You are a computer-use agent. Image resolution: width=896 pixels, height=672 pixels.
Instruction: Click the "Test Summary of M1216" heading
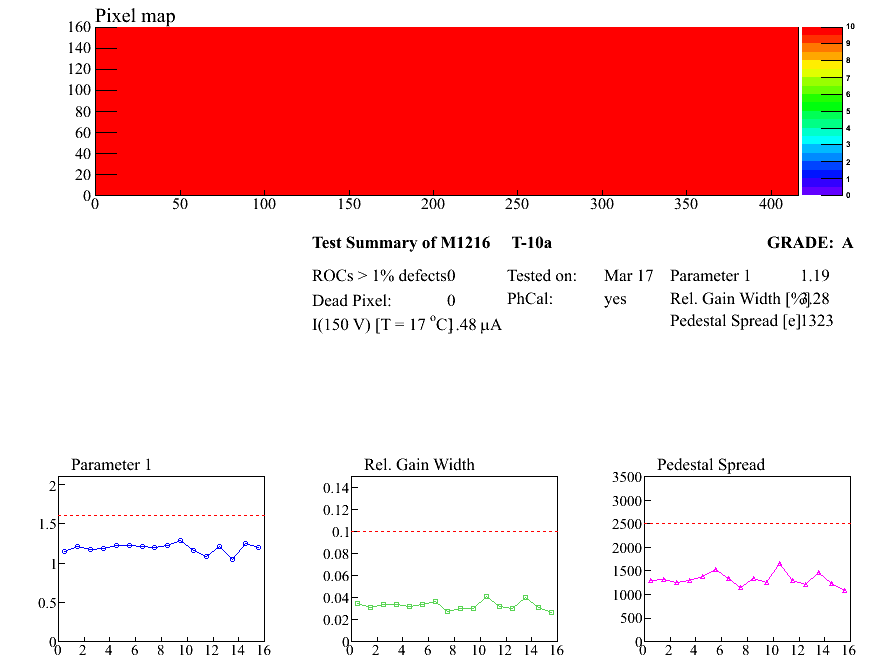401,243
